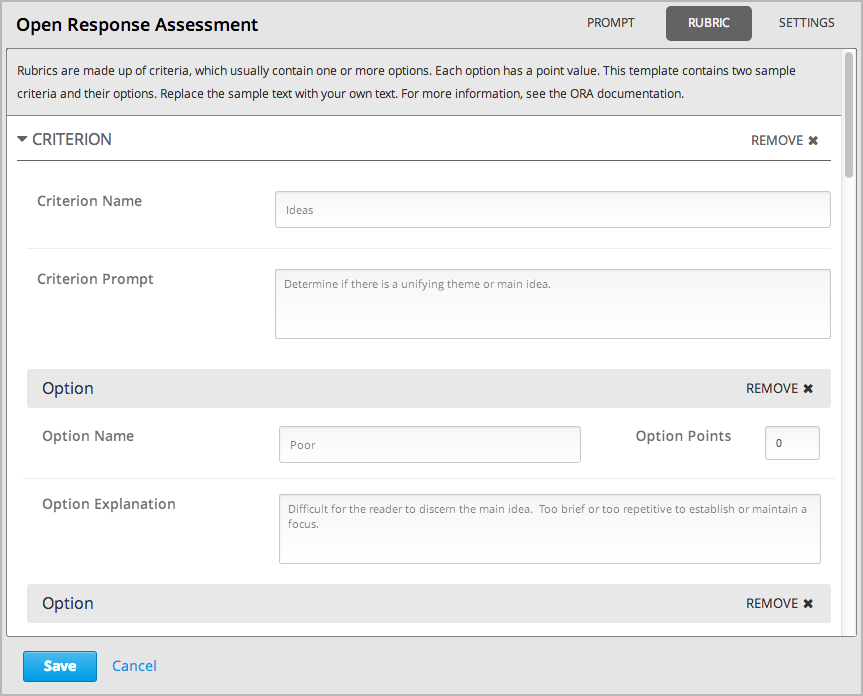Click the Criterion Prompt label
The height and width of the screenshot is (696, 863).
pos(95,280)
